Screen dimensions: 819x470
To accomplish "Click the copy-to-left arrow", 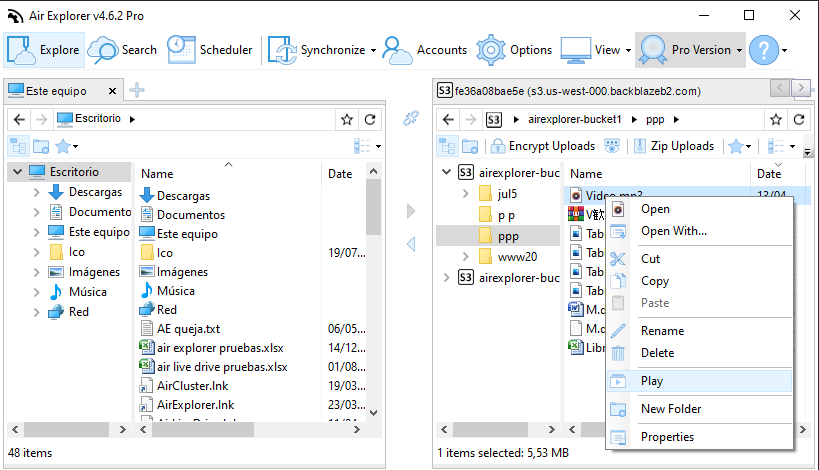I will pos(411,244).
